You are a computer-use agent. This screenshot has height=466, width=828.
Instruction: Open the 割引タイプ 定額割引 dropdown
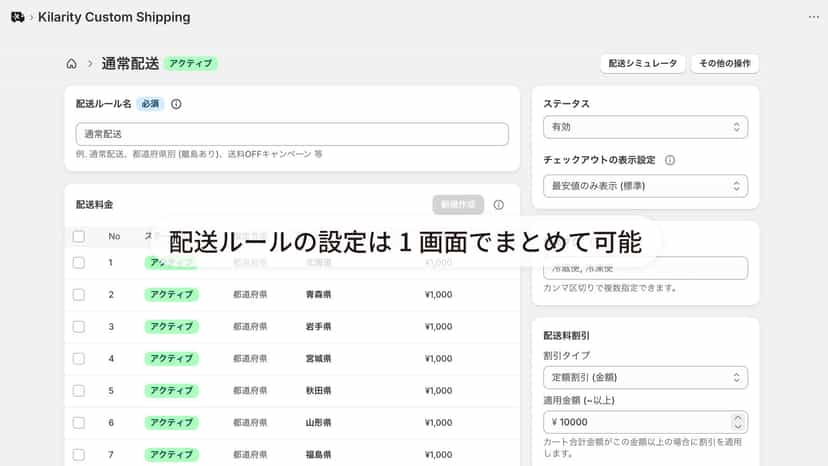645,378
